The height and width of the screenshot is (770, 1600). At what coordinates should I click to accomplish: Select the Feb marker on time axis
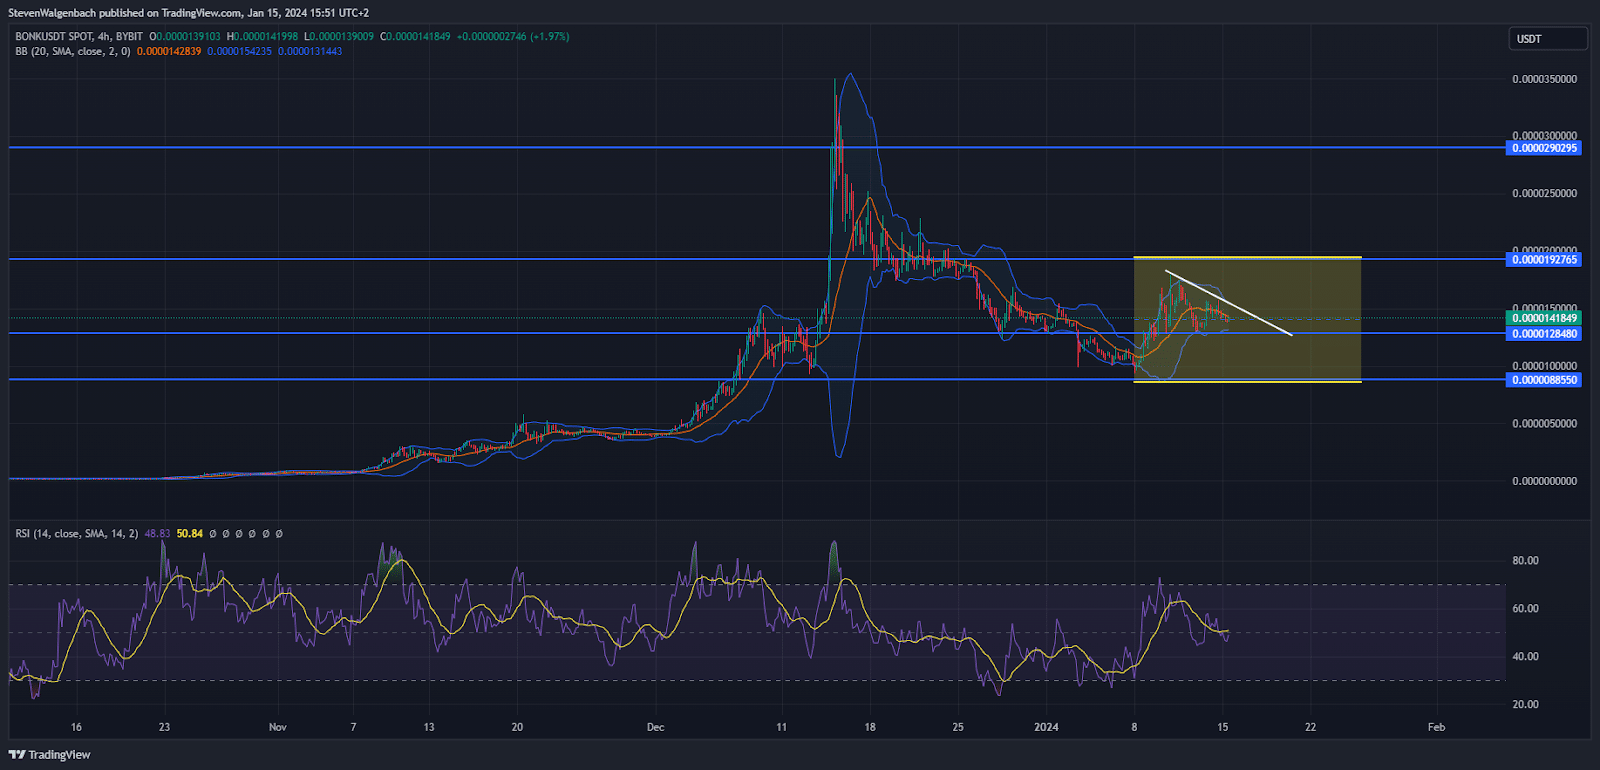pos(1436,727)
